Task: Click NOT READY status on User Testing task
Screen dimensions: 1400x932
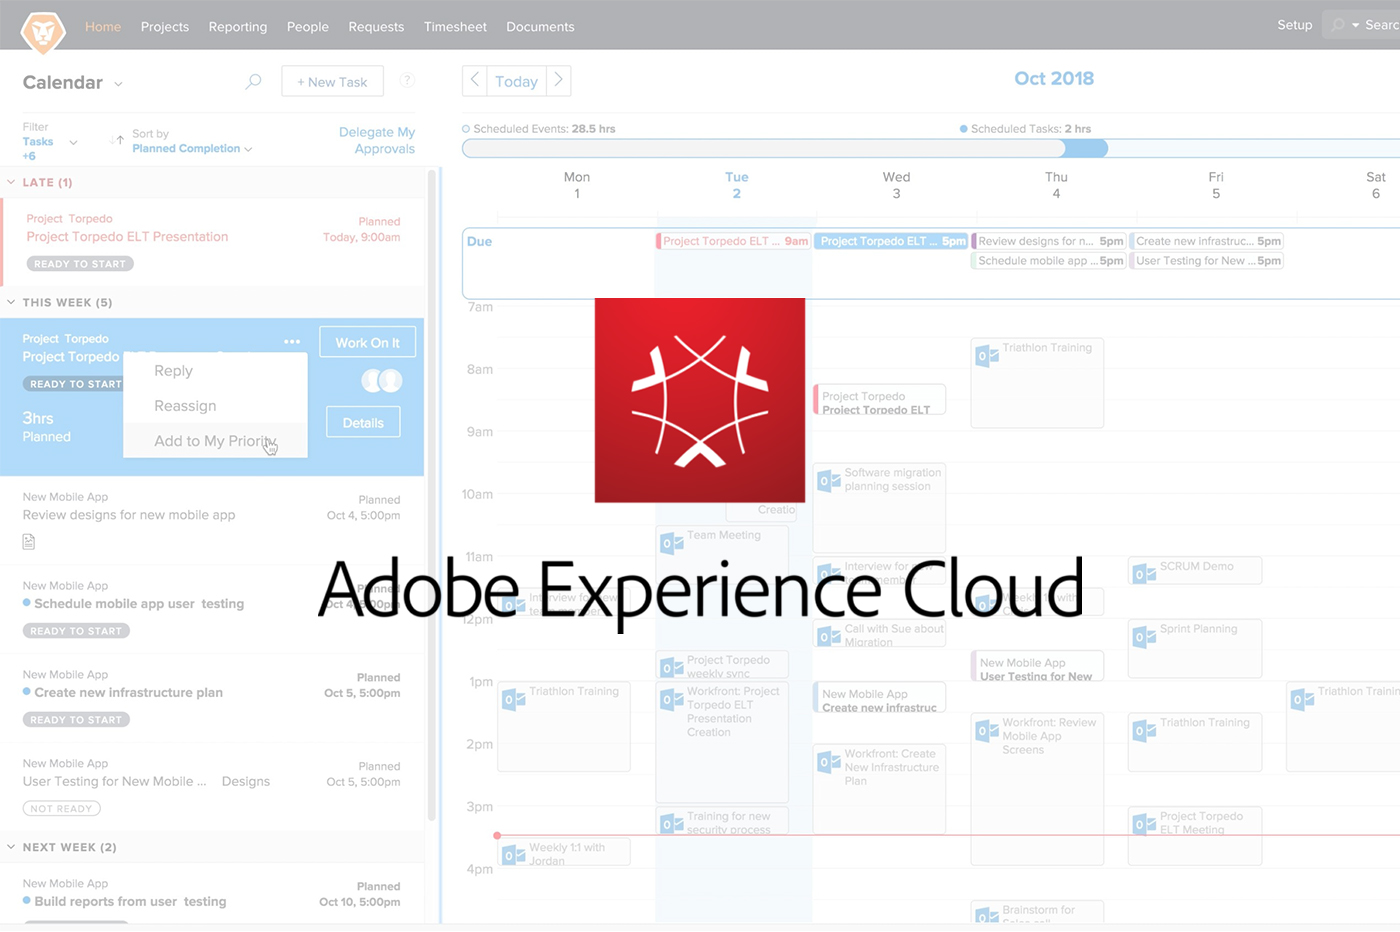Action: coord(62,809)
